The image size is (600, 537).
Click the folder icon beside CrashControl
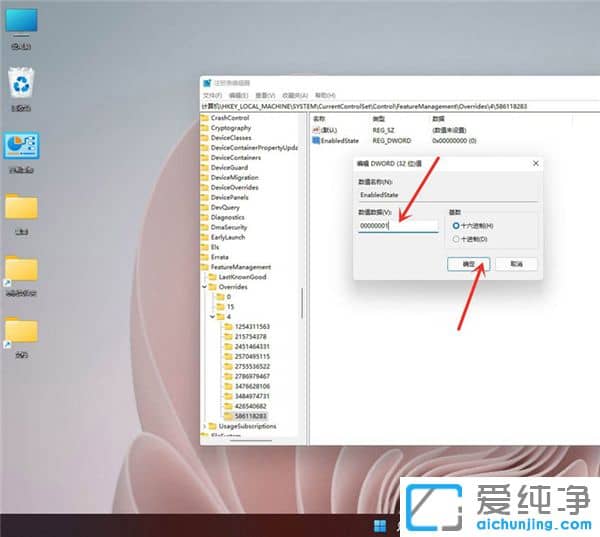point(205,118)
